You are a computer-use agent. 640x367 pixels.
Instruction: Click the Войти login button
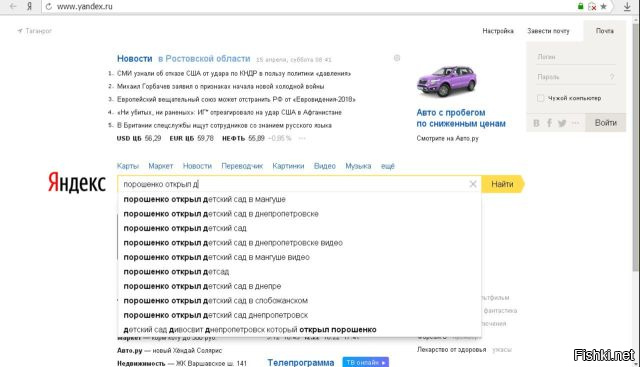pos(606,122)
